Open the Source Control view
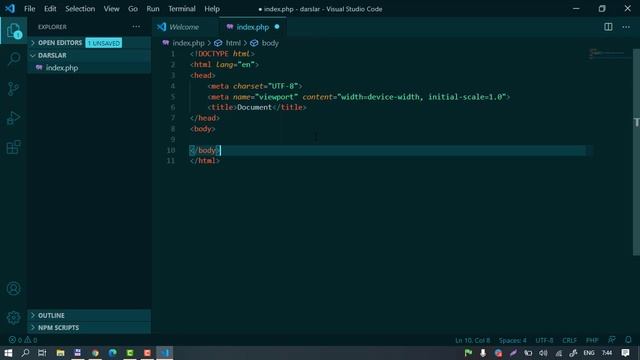640x360 pixels. 13,89
